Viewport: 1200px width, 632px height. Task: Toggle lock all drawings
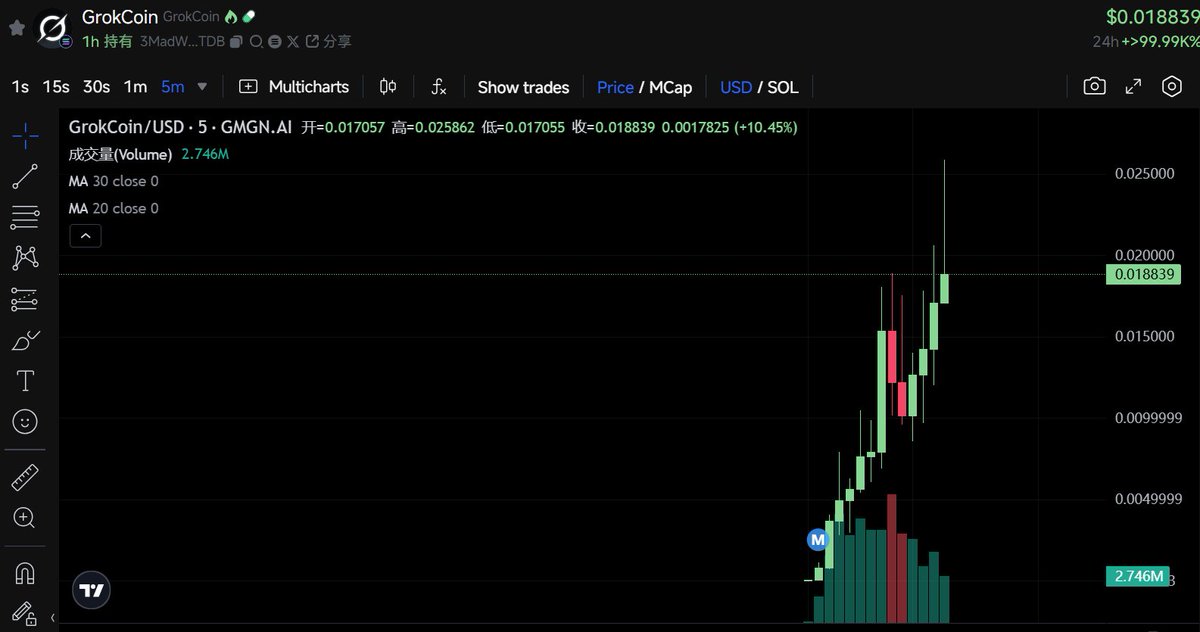[25, 613]
